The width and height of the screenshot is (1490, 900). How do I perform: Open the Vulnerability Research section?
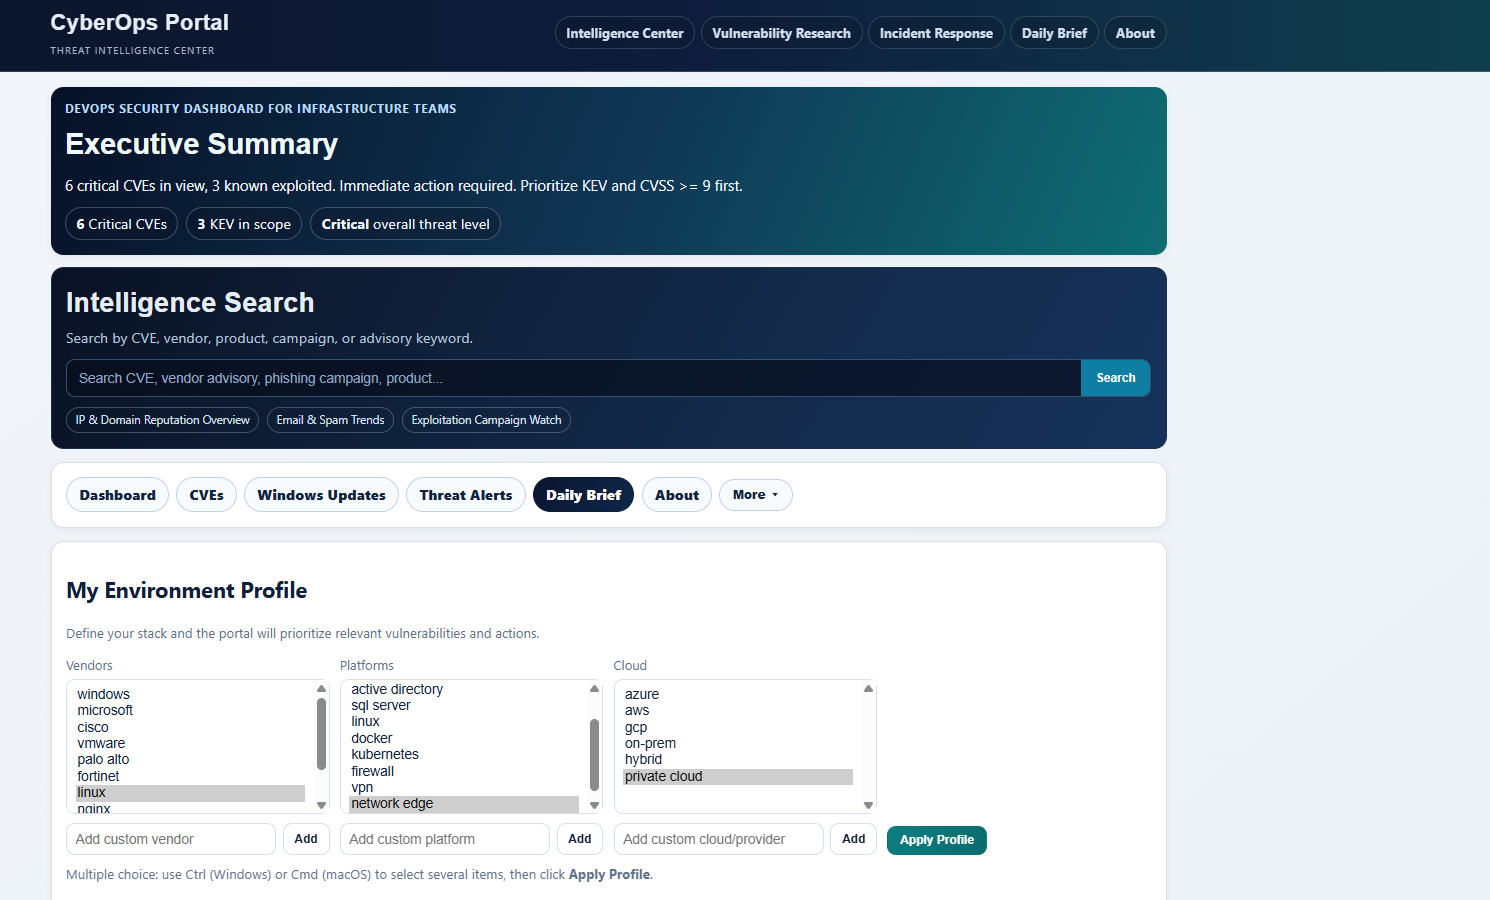[781, 32]
